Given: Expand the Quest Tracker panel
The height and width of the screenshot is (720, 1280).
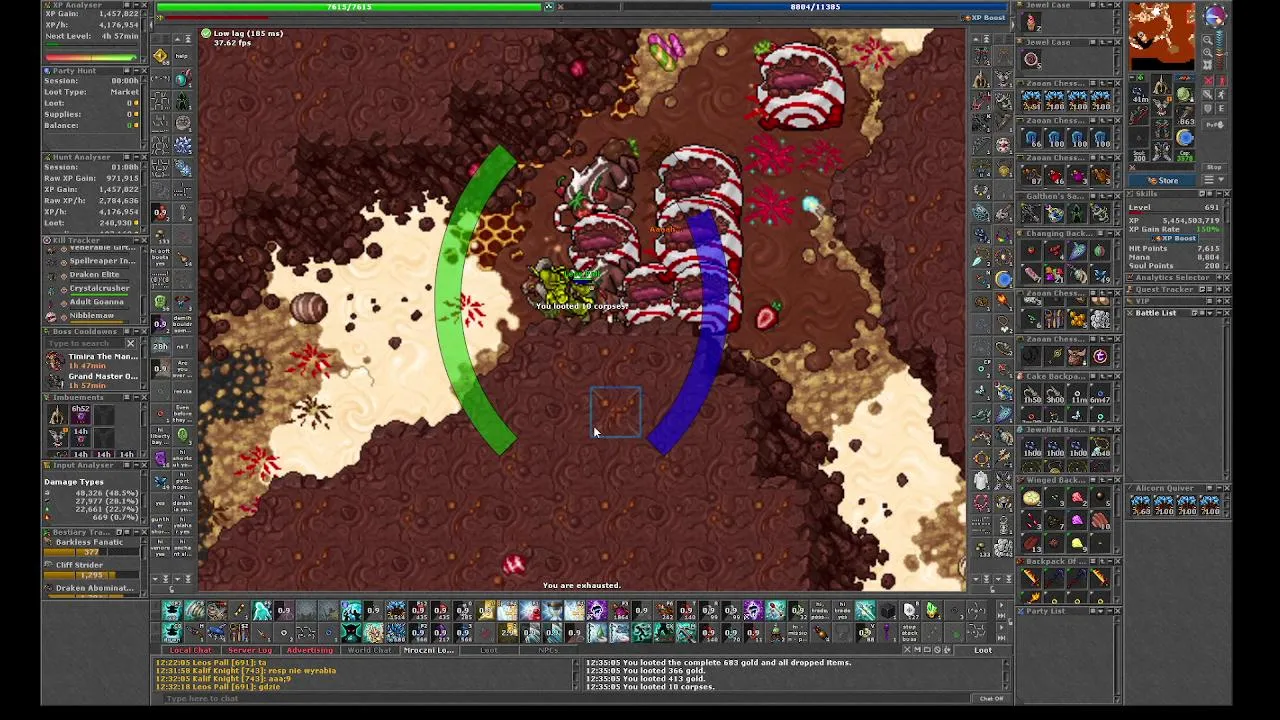Looking at the screenshot, I should click(x=1220, y=289).
